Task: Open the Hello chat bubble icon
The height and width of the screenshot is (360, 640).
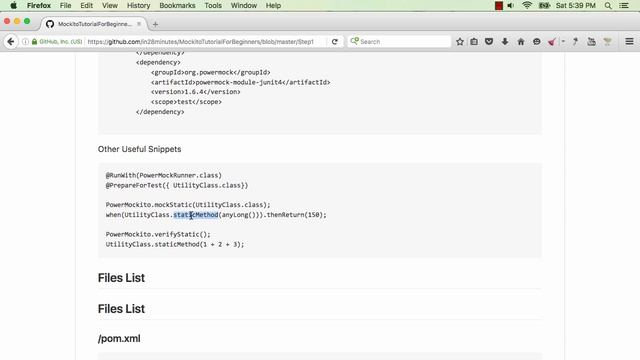Action: pos(536,42)
